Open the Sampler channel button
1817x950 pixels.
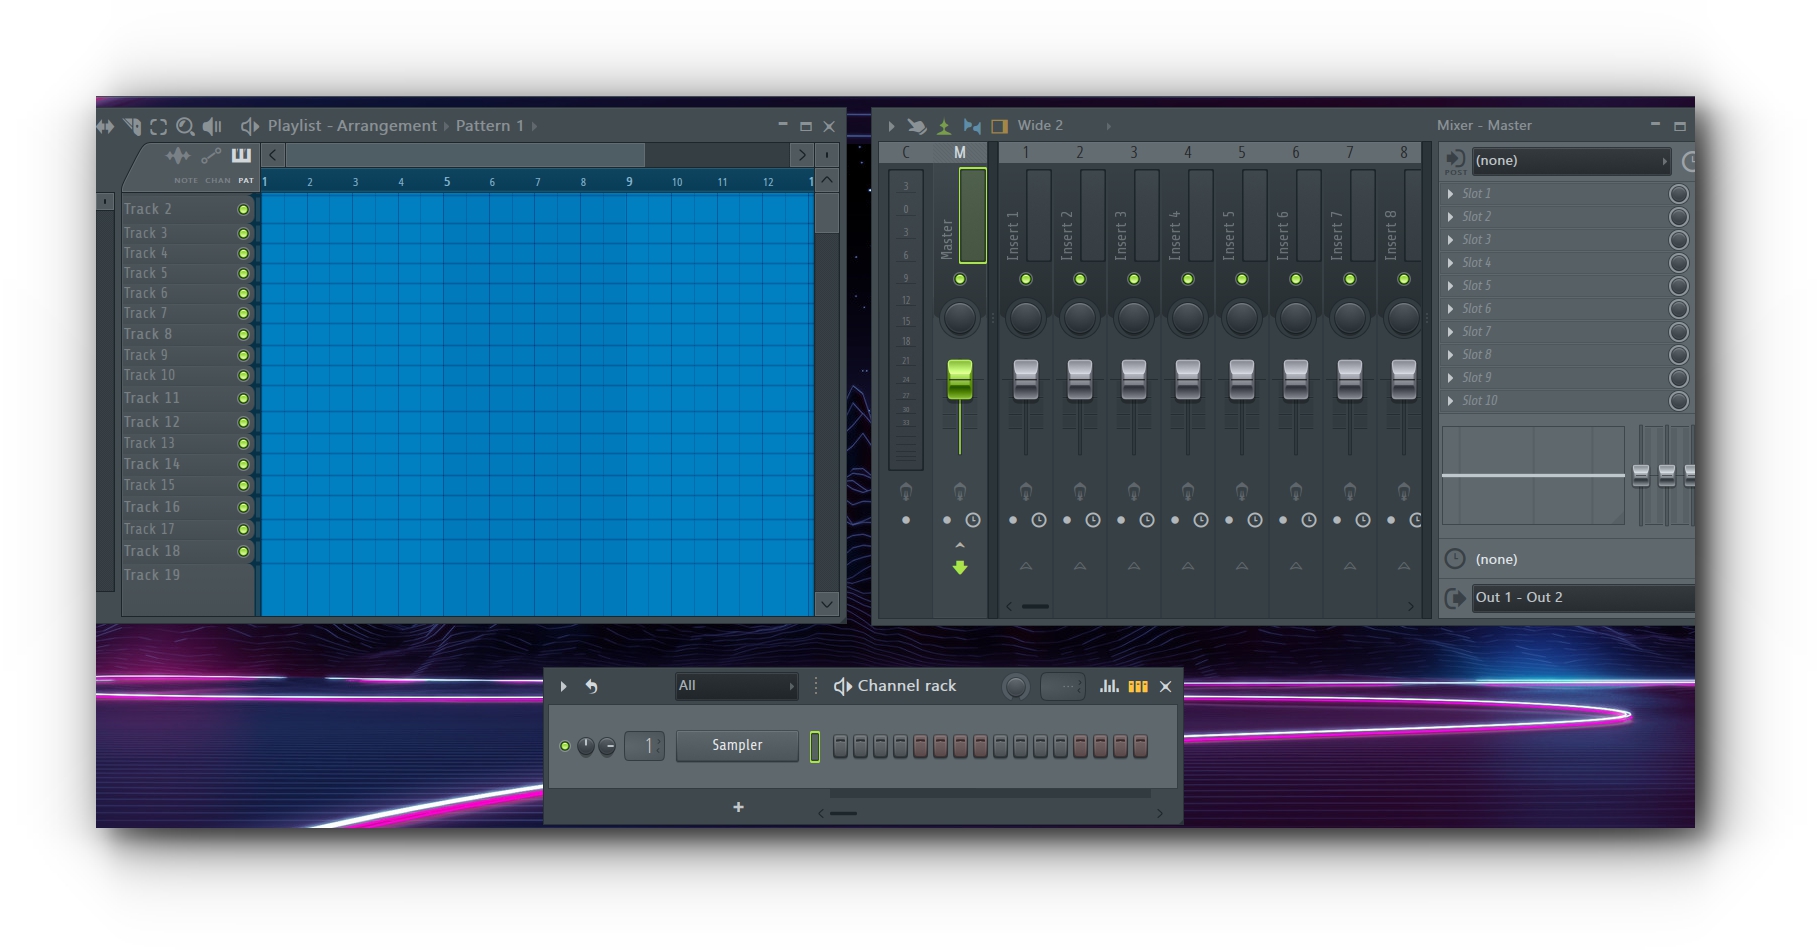tap(737, 746)
